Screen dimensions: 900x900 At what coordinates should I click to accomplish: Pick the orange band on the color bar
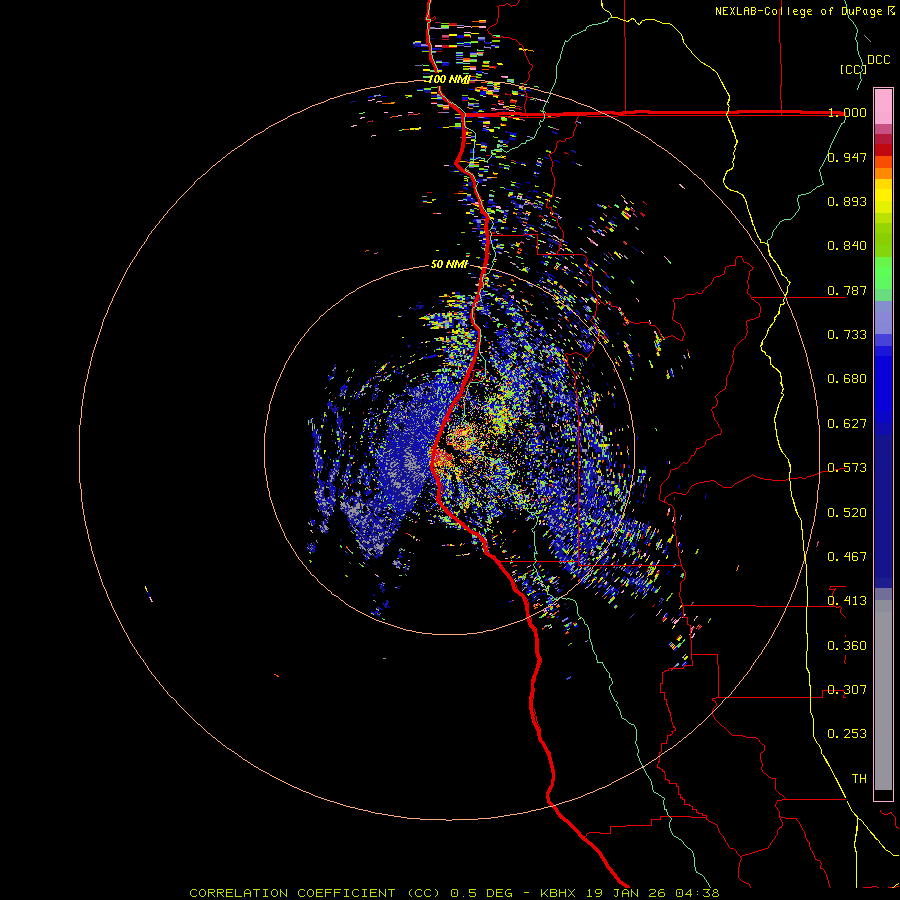click(x=883, y=173)
